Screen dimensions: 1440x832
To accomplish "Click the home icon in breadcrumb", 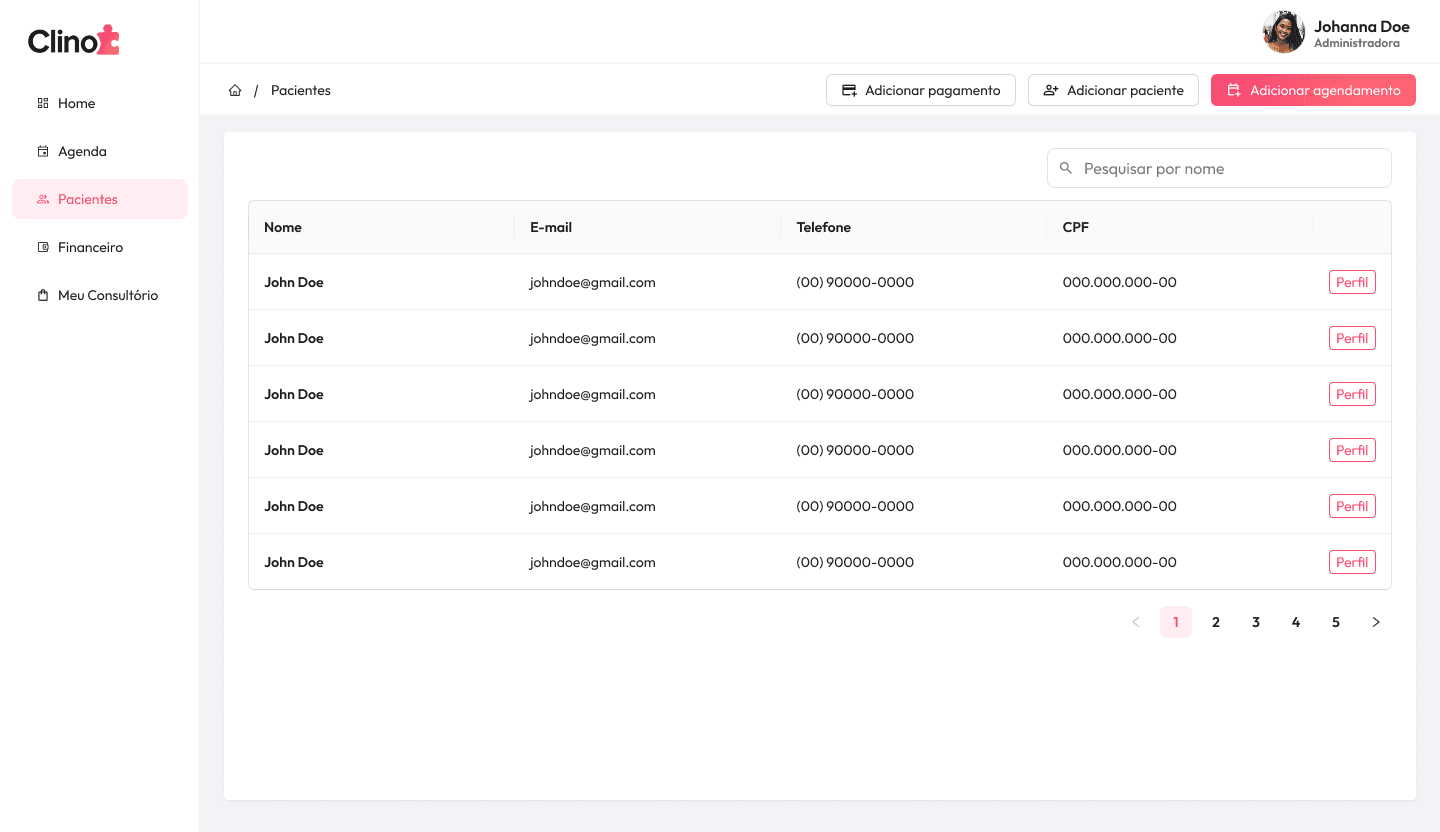I will 235,90.
